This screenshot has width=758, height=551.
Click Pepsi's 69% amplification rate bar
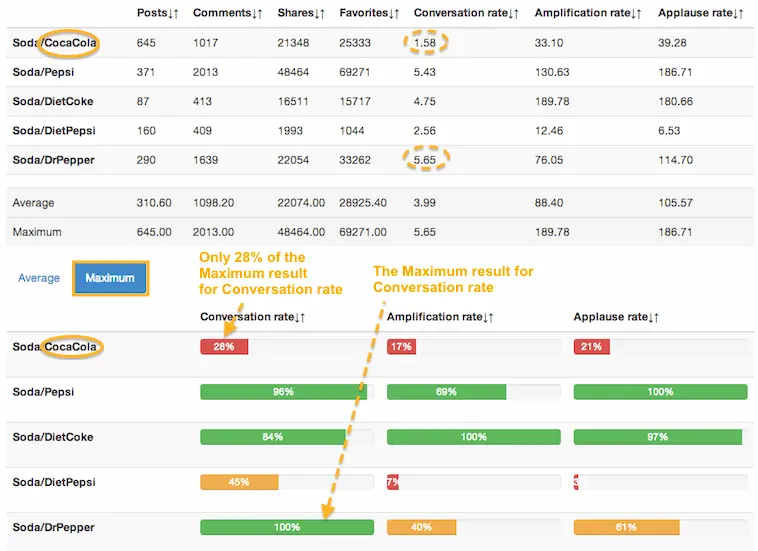coord(446,392)
